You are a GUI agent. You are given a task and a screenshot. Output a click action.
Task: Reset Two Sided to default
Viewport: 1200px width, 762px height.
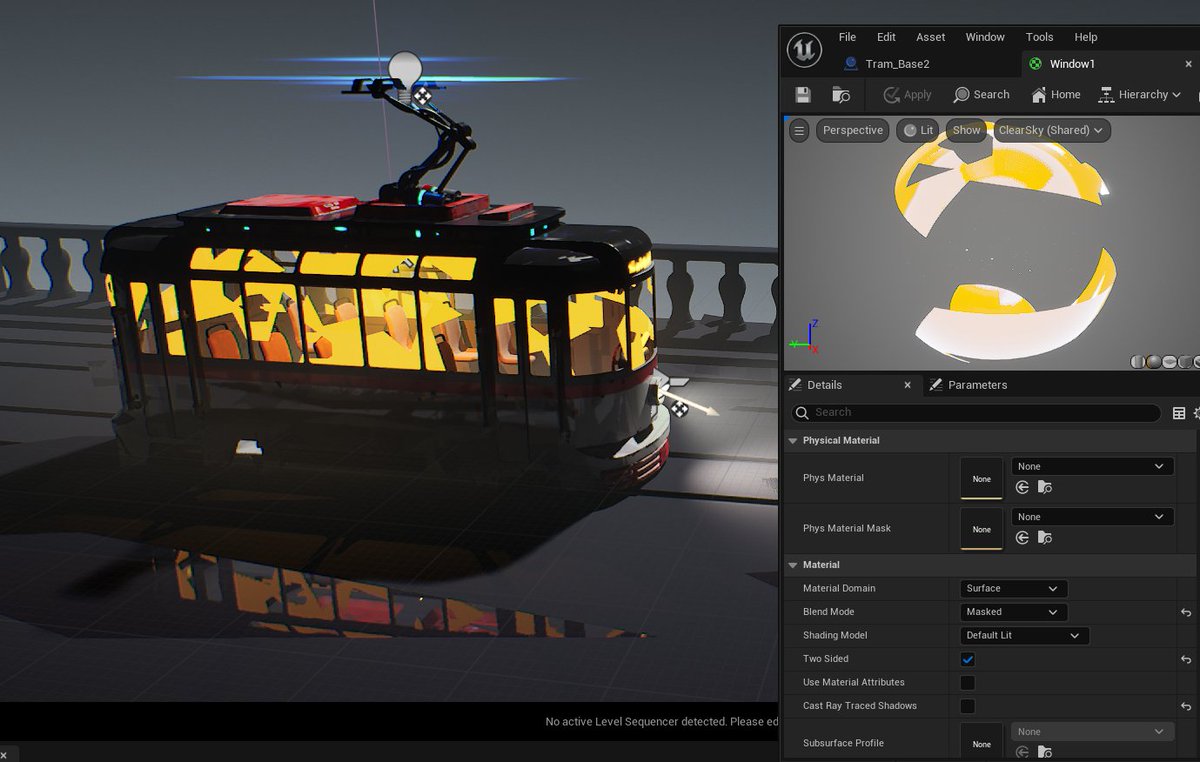[x=1186, y=659]
